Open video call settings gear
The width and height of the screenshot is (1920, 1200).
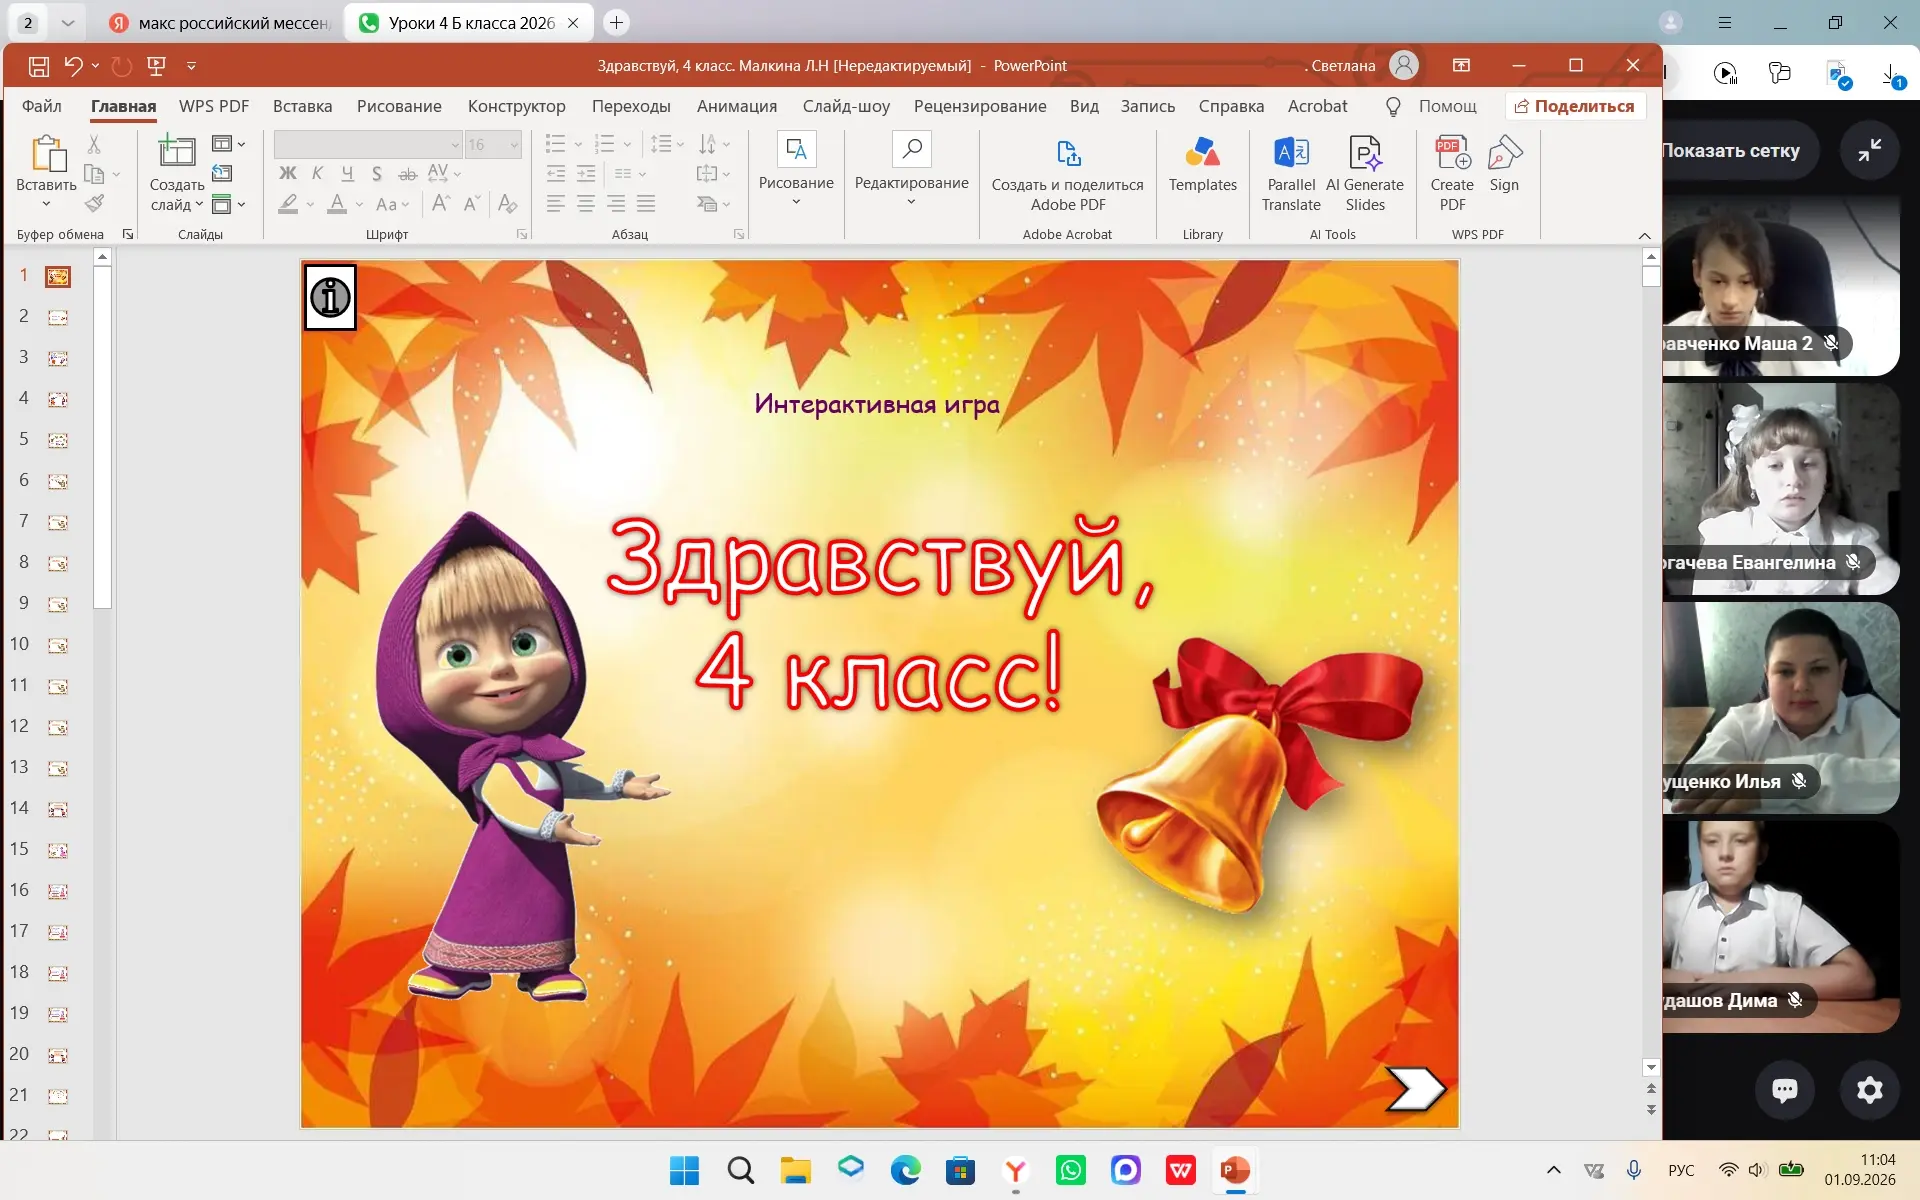coord(1869,1089)
